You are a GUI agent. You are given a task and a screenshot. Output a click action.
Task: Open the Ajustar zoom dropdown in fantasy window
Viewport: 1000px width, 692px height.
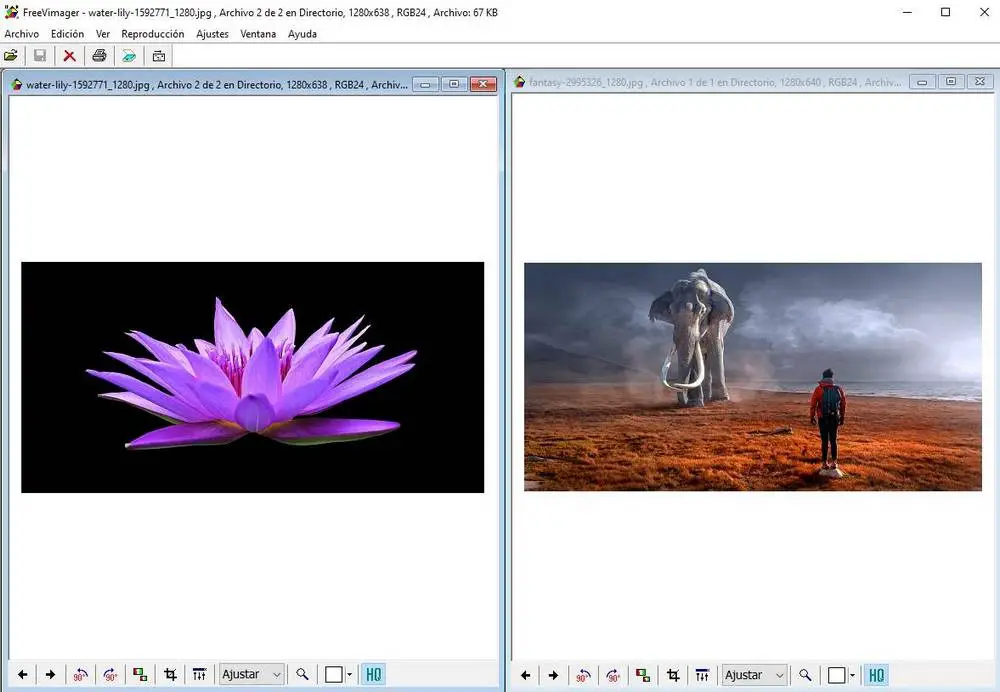tap(754, 675)
